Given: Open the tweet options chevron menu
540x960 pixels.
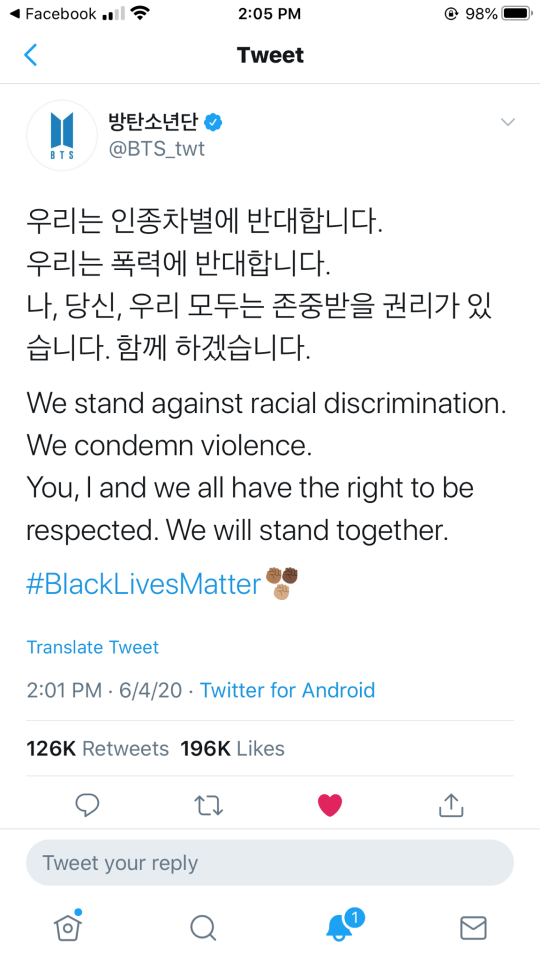Looking at the screenshot, I should tap(508, 122).
